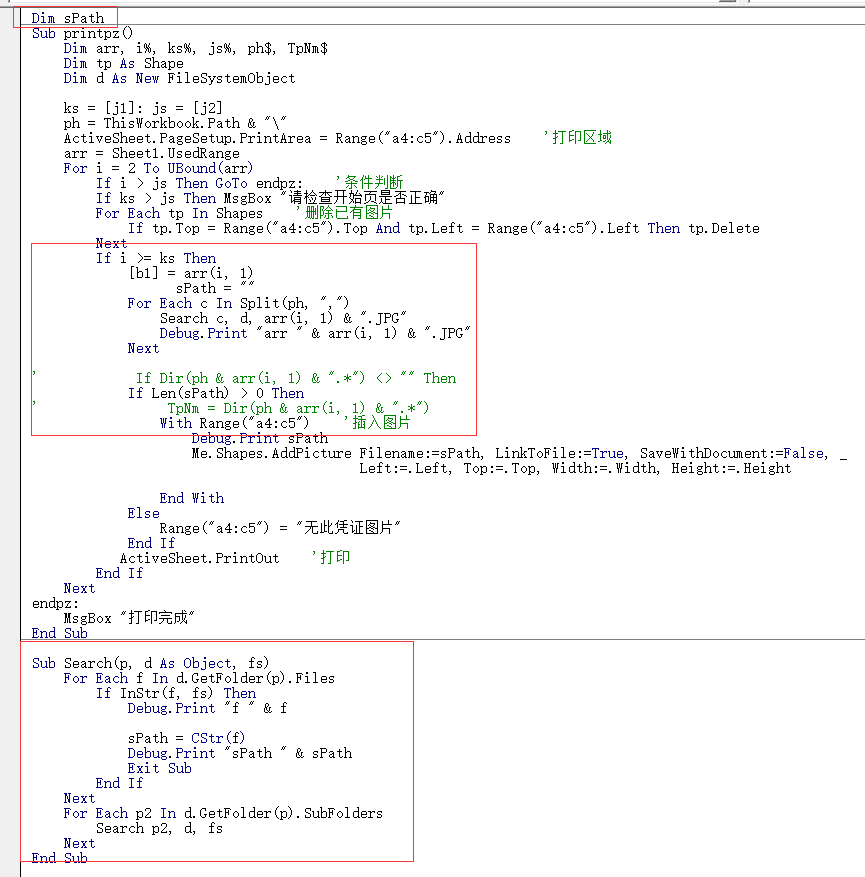
Task: Click 'For i = 2 To UBound(arr)' line
Action: 158,168
